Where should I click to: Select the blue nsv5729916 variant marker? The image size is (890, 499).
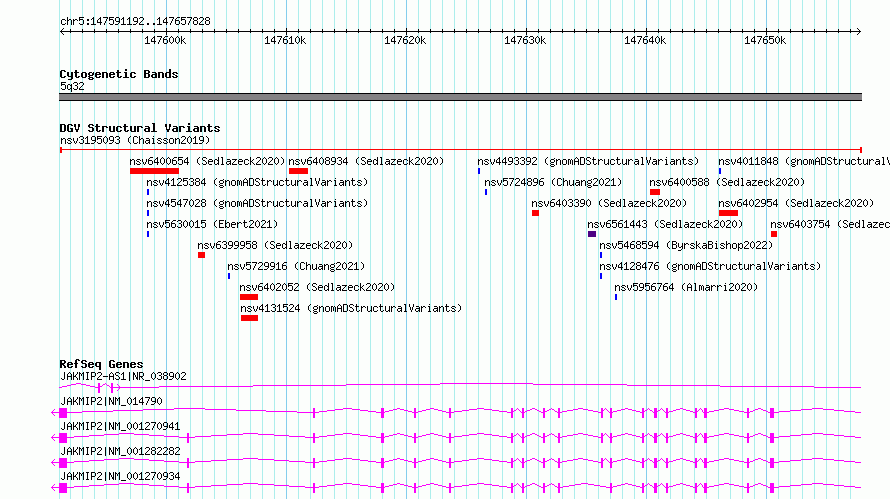[229, 276]
